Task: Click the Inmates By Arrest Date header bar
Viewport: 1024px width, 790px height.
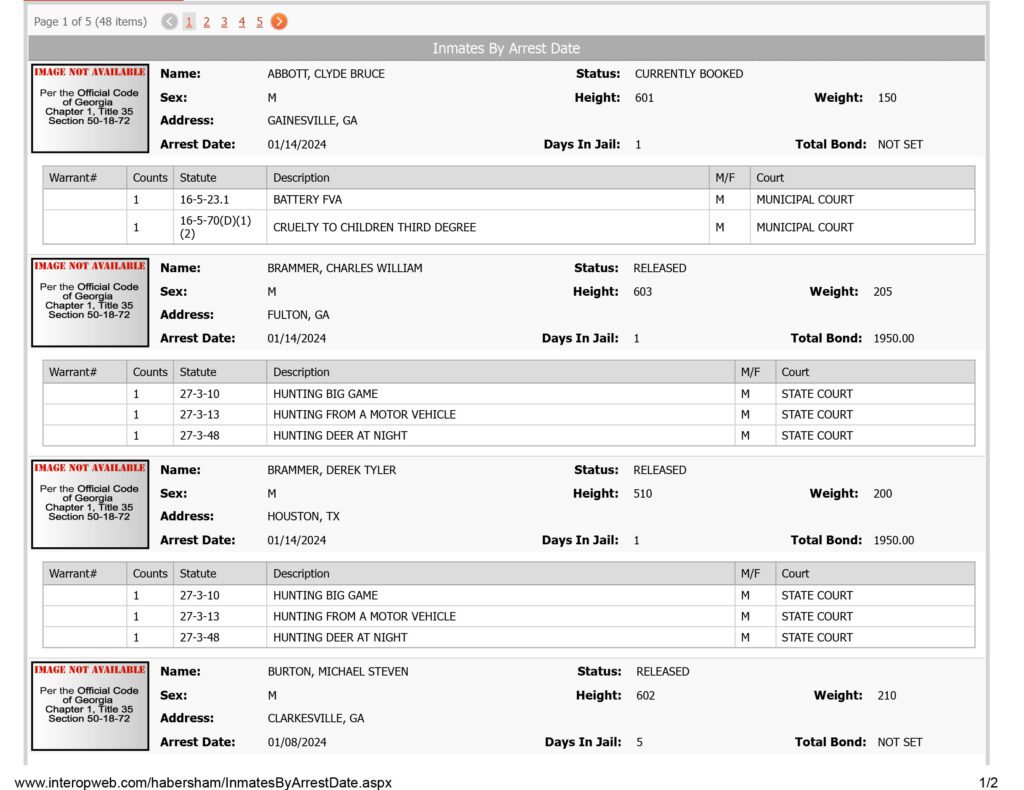Action: [506, 48]
